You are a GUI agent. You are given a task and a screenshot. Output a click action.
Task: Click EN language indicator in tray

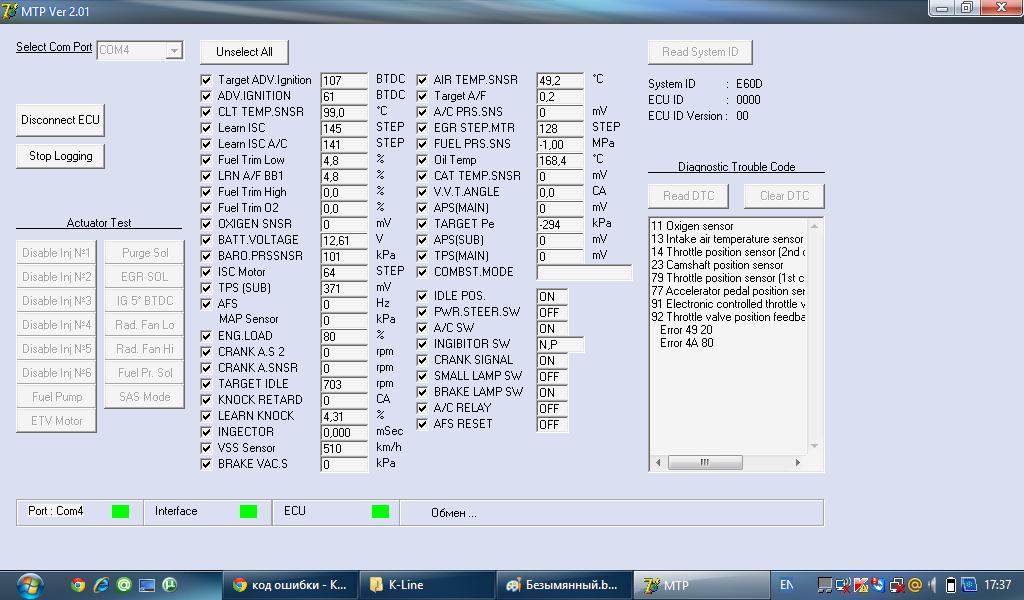pyautogui.click(x=786, y=585)
